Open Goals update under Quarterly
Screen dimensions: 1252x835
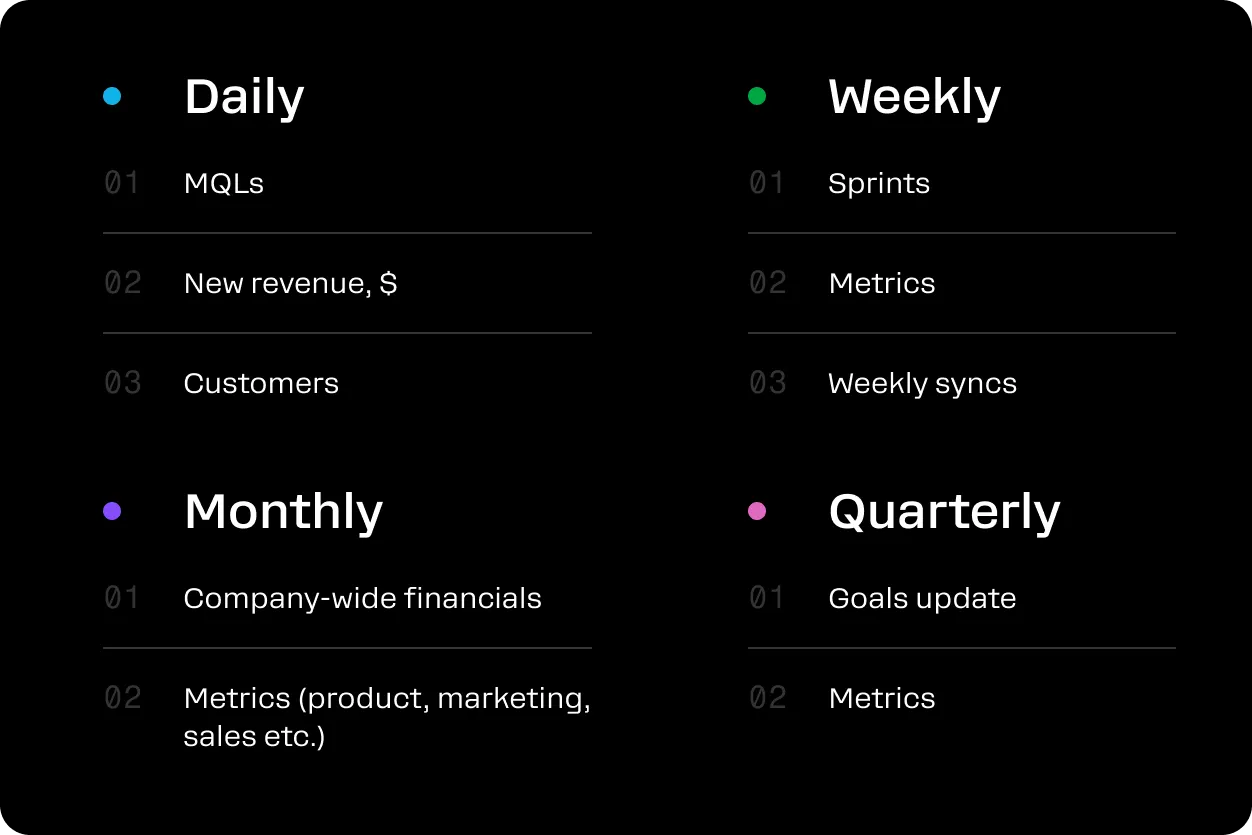[x=922, y=599]
